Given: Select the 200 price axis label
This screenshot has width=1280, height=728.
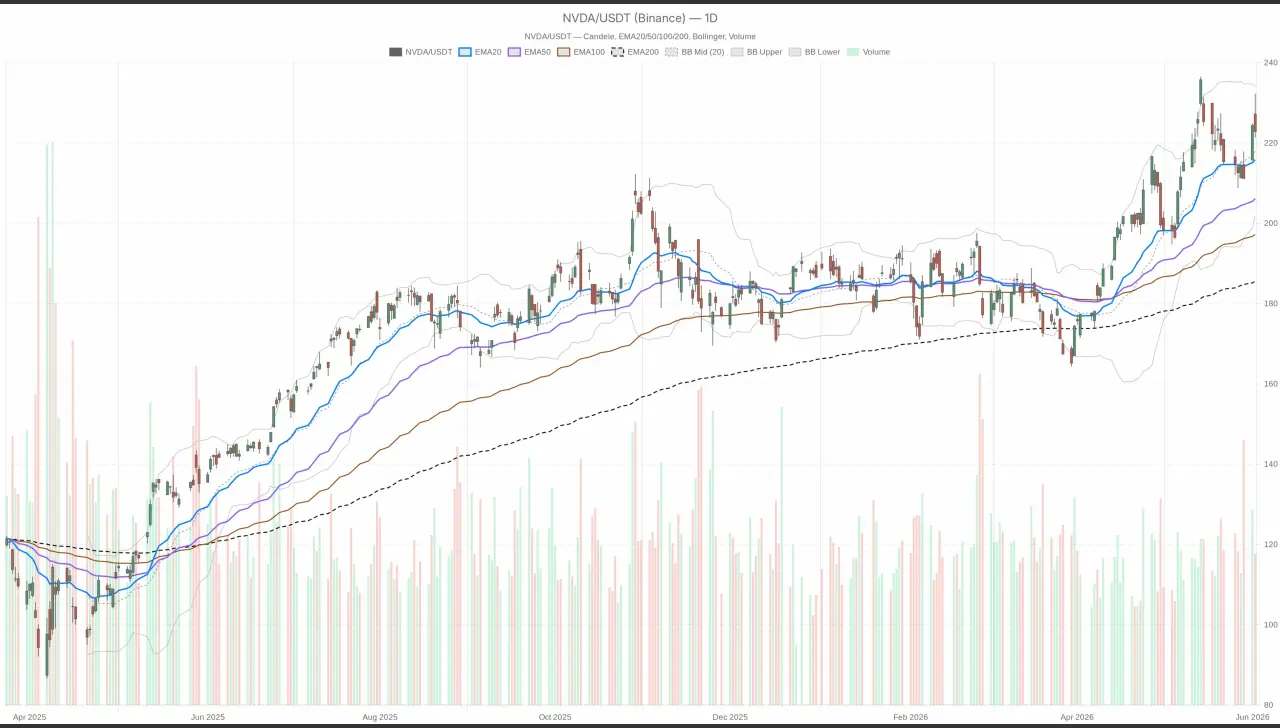Looking at the screenshot, I should point(1270,223).
